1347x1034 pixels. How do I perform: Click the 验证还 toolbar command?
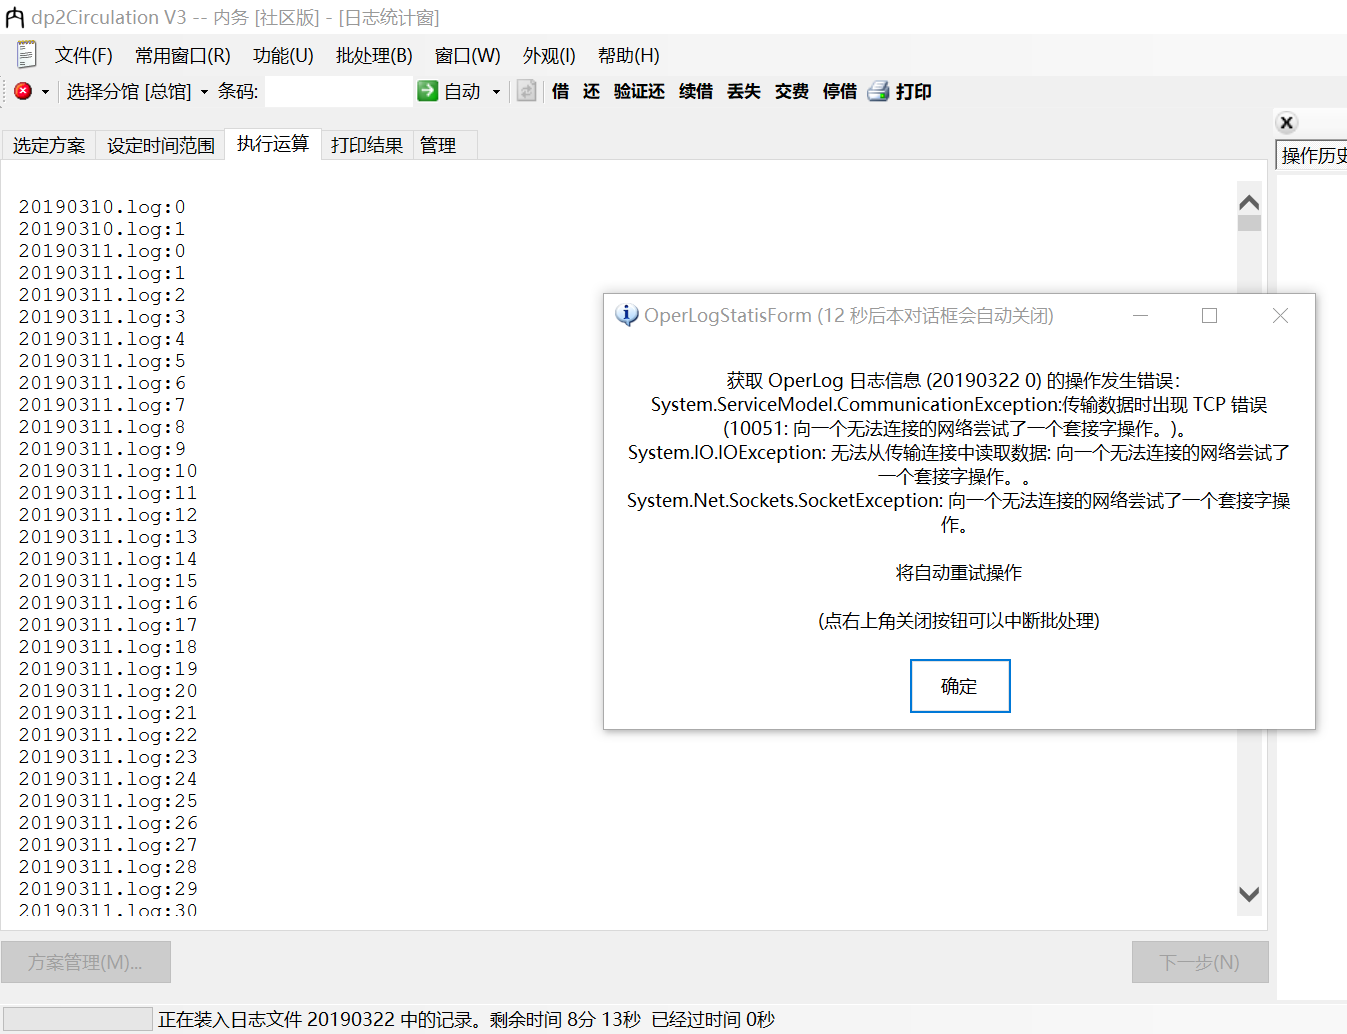click(639, 91)
